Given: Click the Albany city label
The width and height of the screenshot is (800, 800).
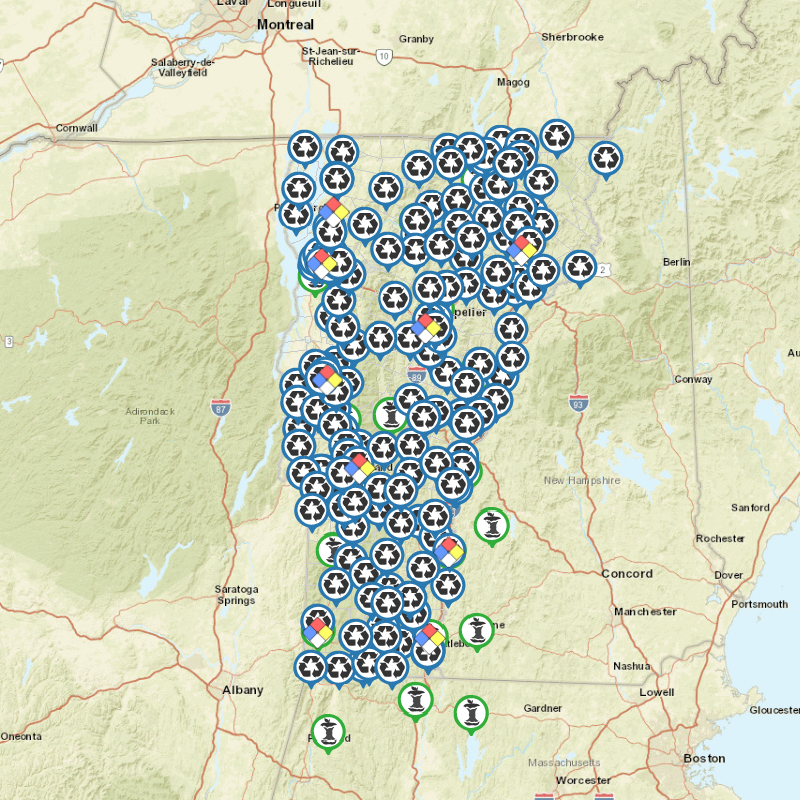Looking at the screenshot, I should pyautogui.click(x=243, y=690).
